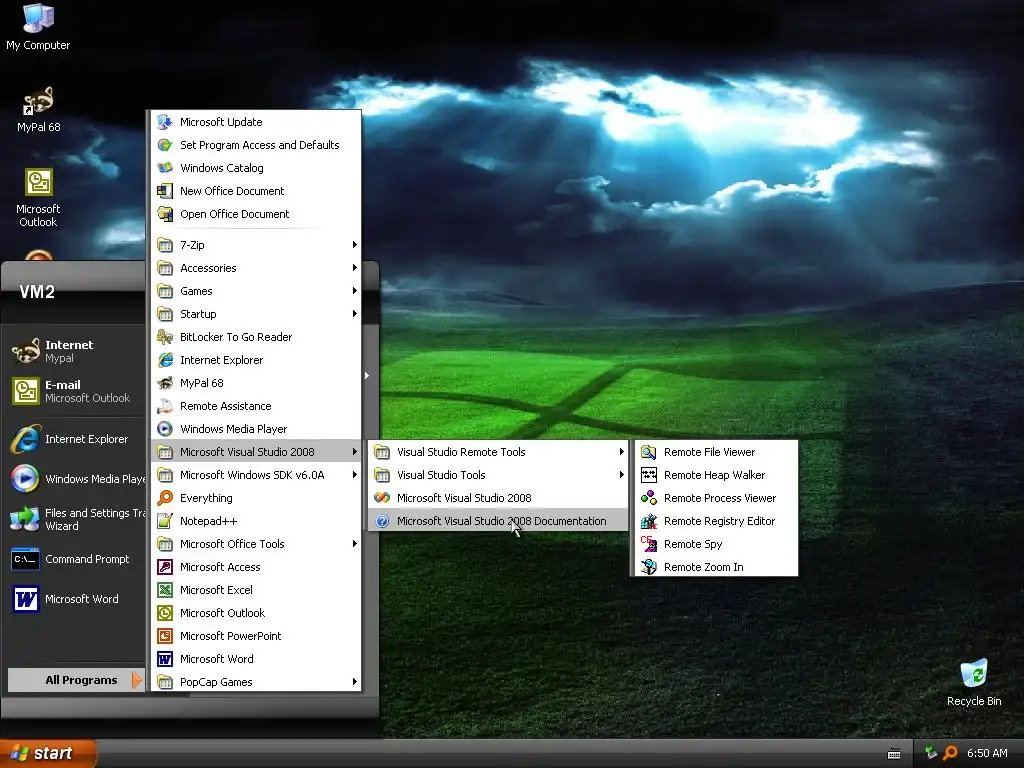The height and width of the screenshot is (768, 1024).
Task: Open Command Prompt from start menu
Action: (x=76, y=559)
